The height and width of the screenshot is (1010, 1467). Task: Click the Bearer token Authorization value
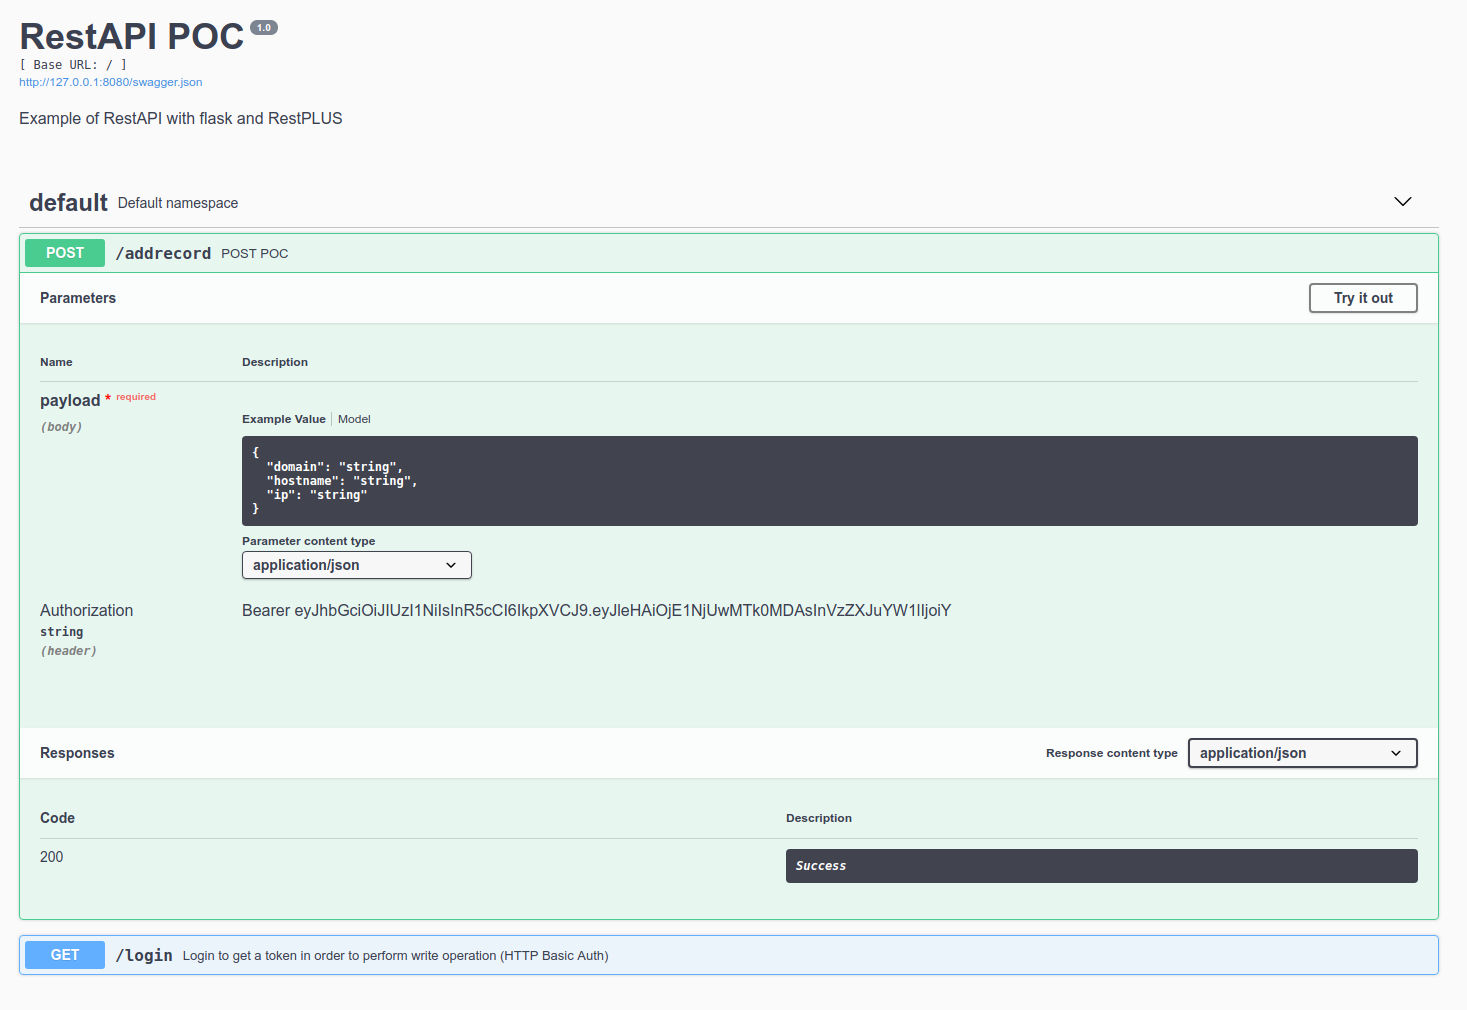(596, 611)
